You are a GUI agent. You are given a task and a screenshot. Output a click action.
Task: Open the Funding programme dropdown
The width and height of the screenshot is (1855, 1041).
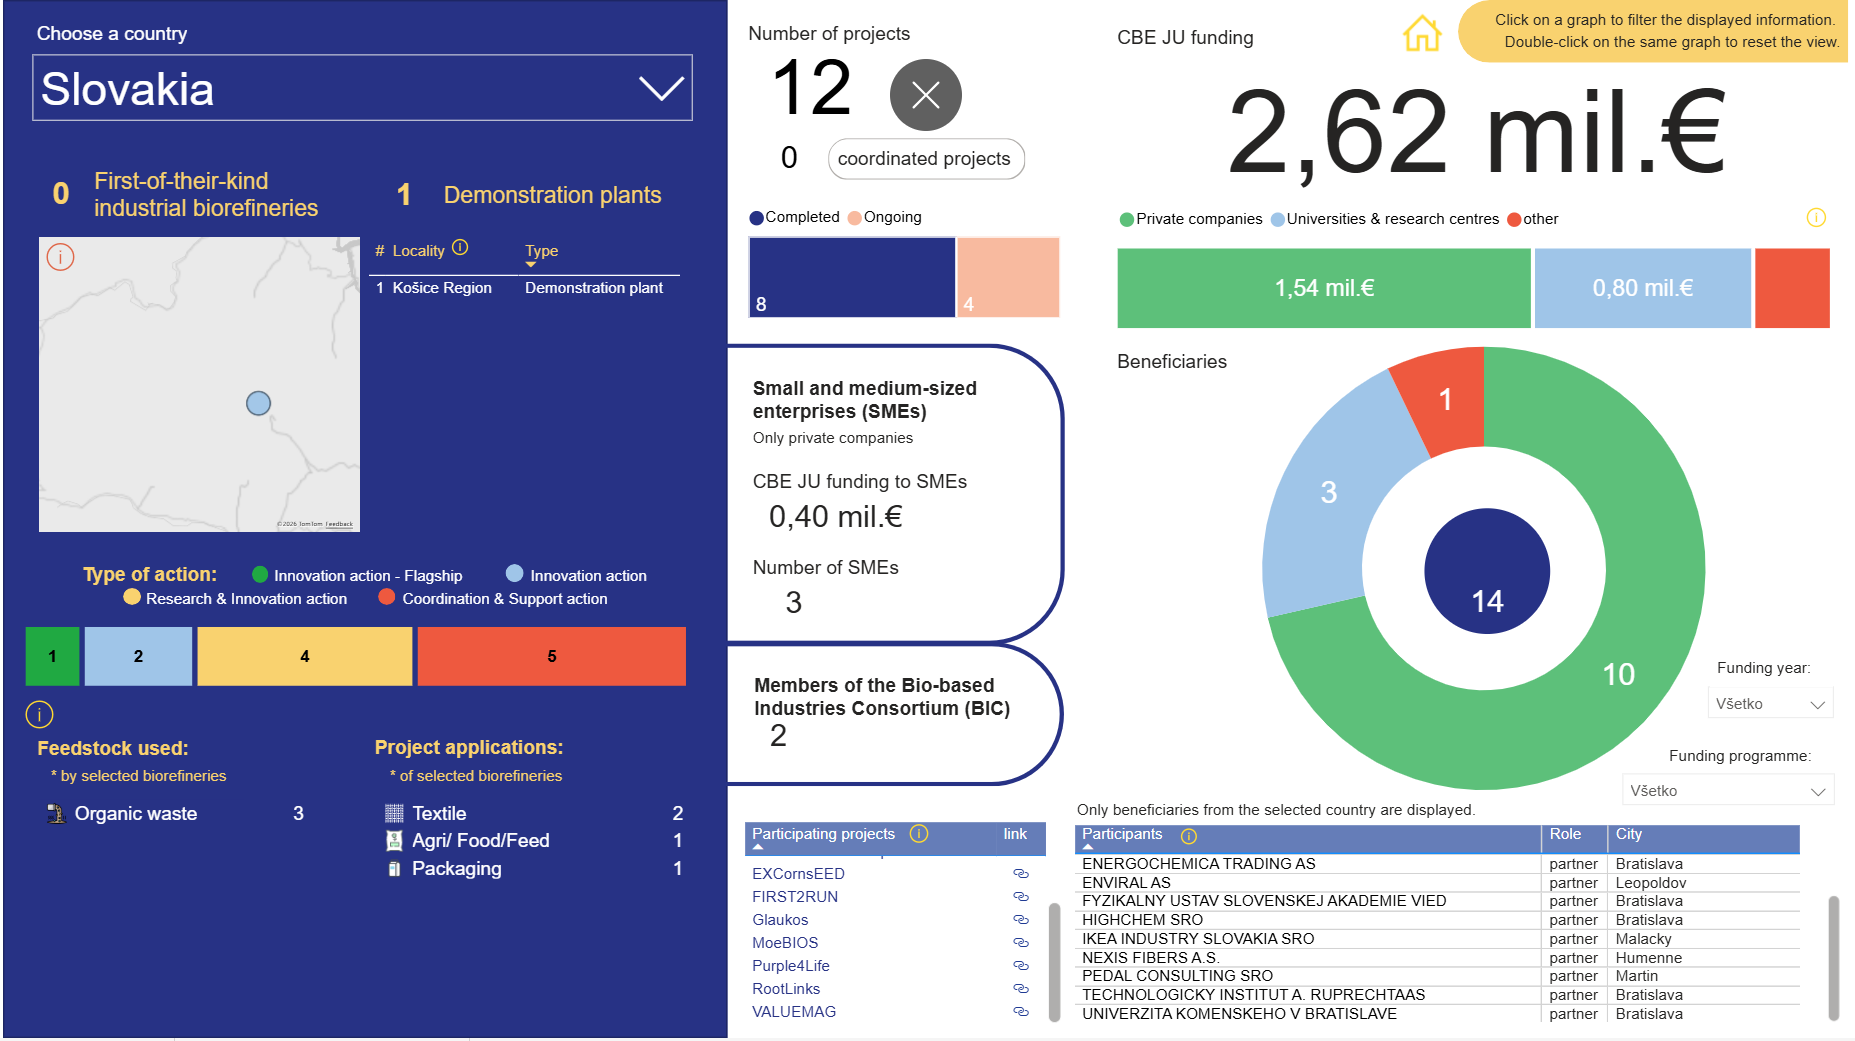click(x=1728, y=791)
